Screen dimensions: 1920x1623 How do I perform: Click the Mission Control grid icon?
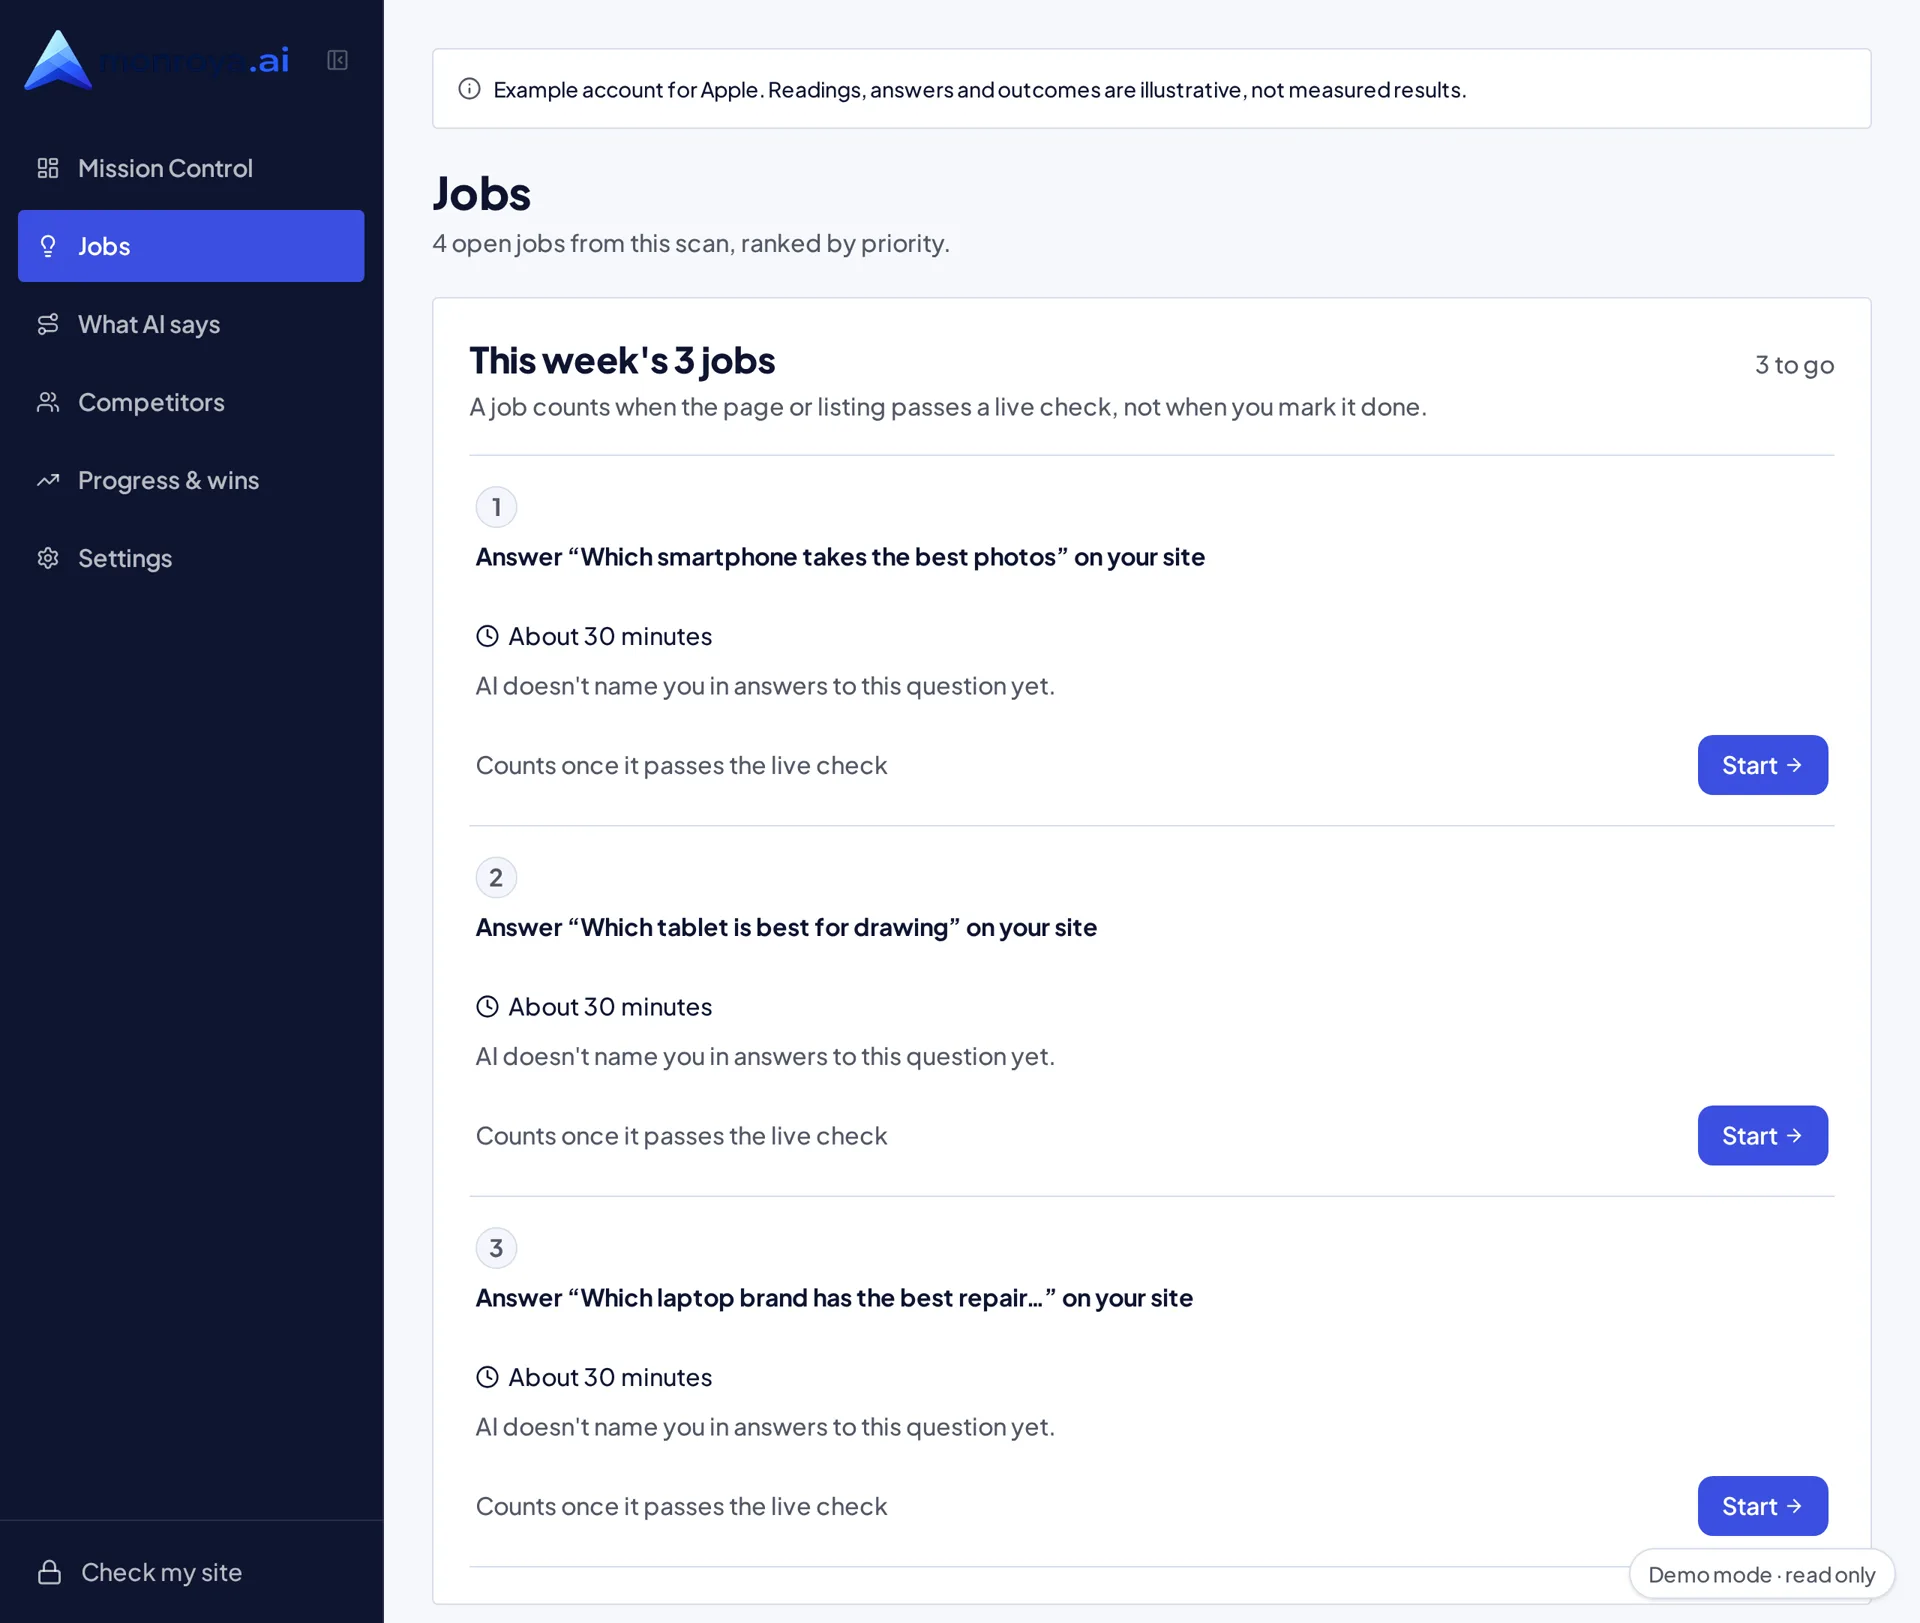click(48, 168)
